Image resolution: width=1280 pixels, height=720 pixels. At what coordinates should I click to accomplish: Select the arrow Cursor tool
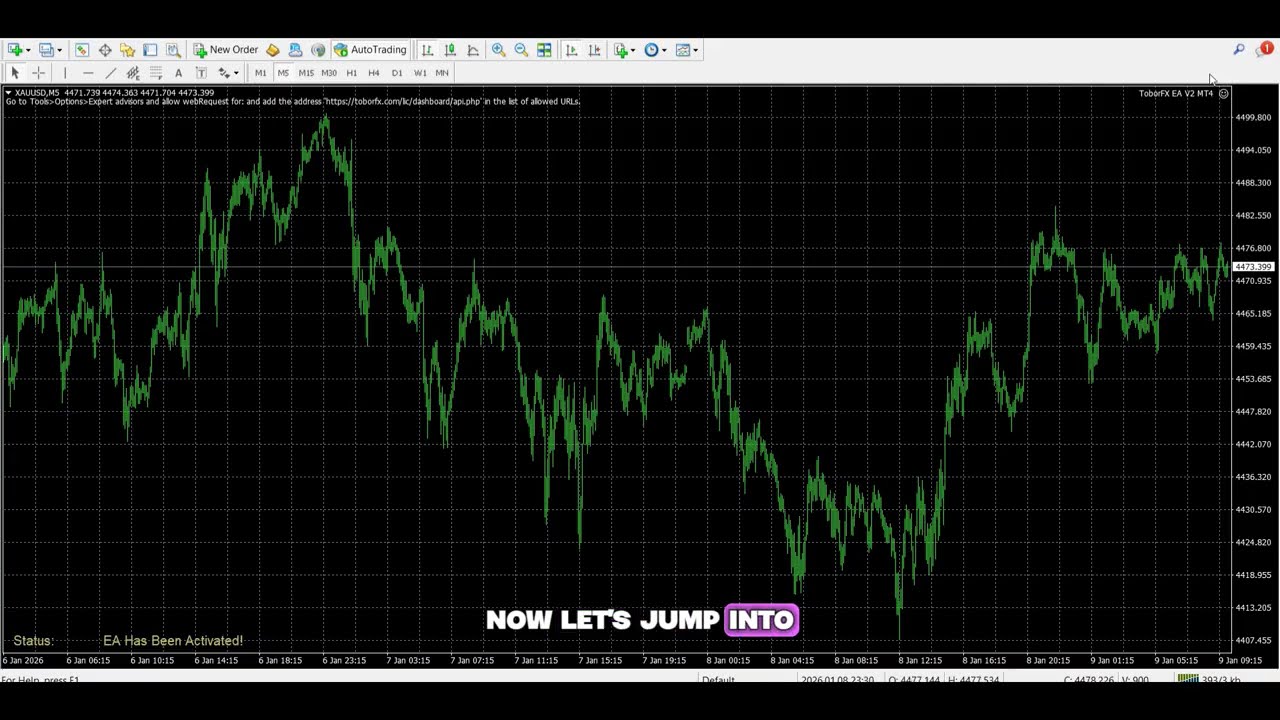[15, 72]
